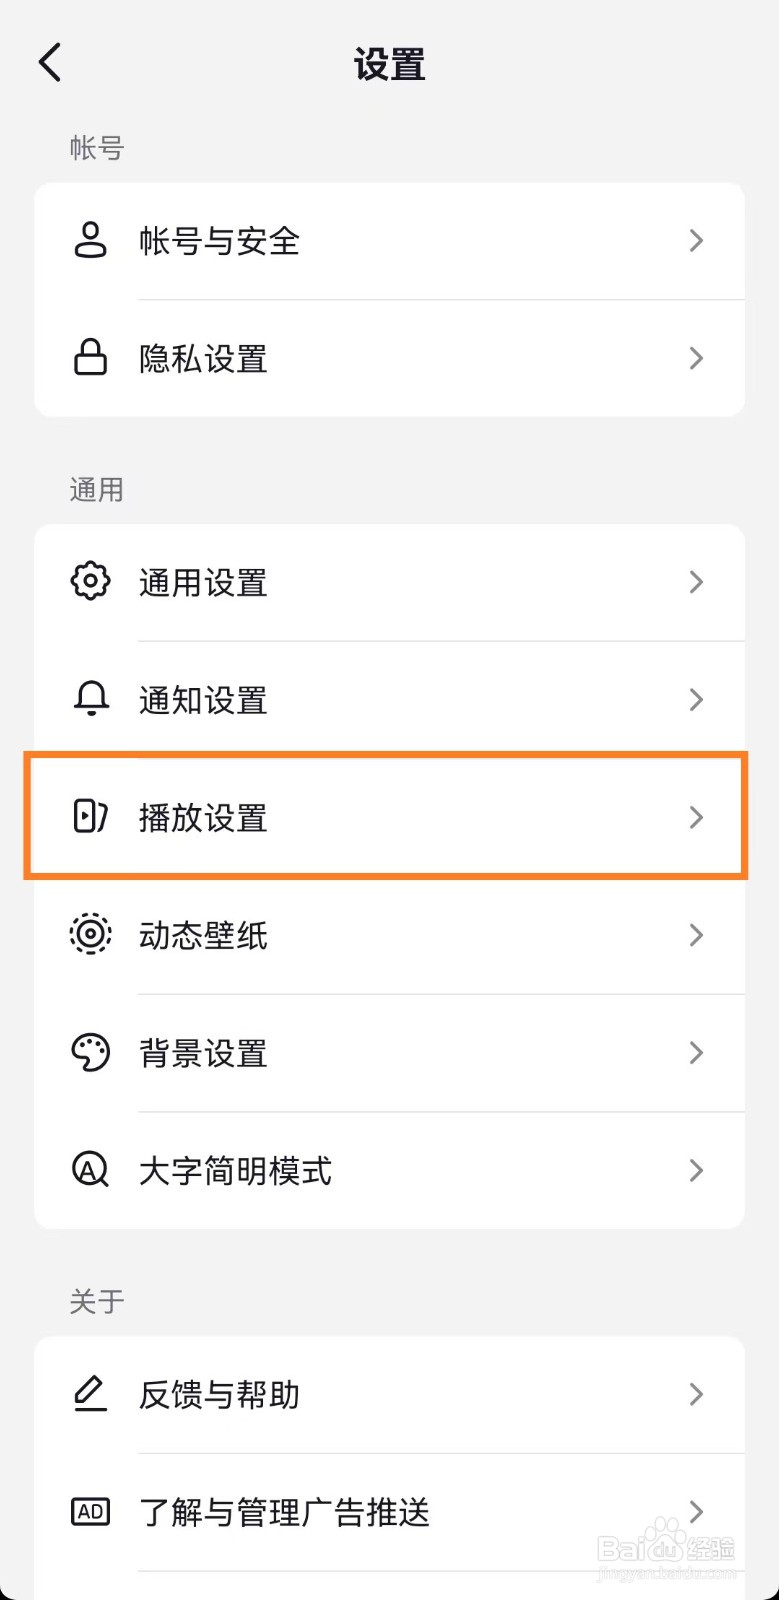Screen dimensions: 779x1600
Task: Tap the back arrow icon
Action: (50, 62)
